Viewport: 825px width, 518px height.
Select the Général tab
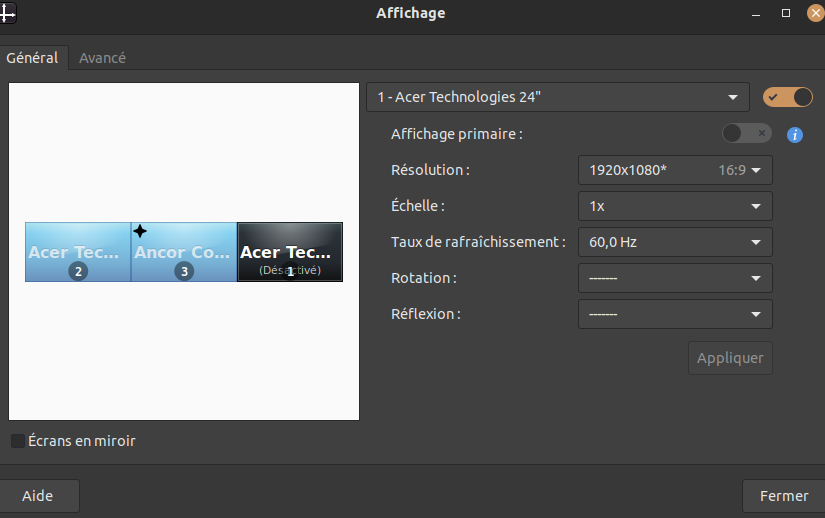[33, 58]
